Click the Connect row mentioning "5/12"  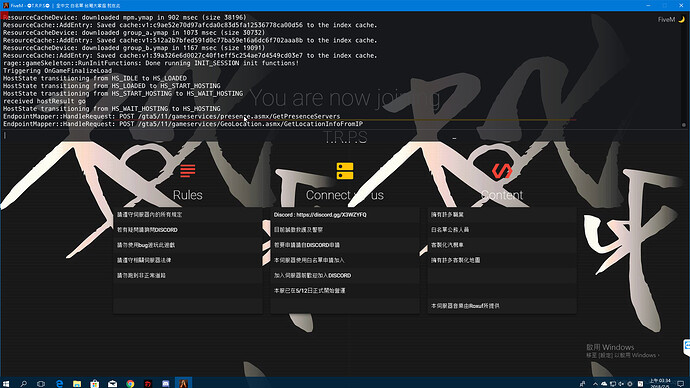345,291
